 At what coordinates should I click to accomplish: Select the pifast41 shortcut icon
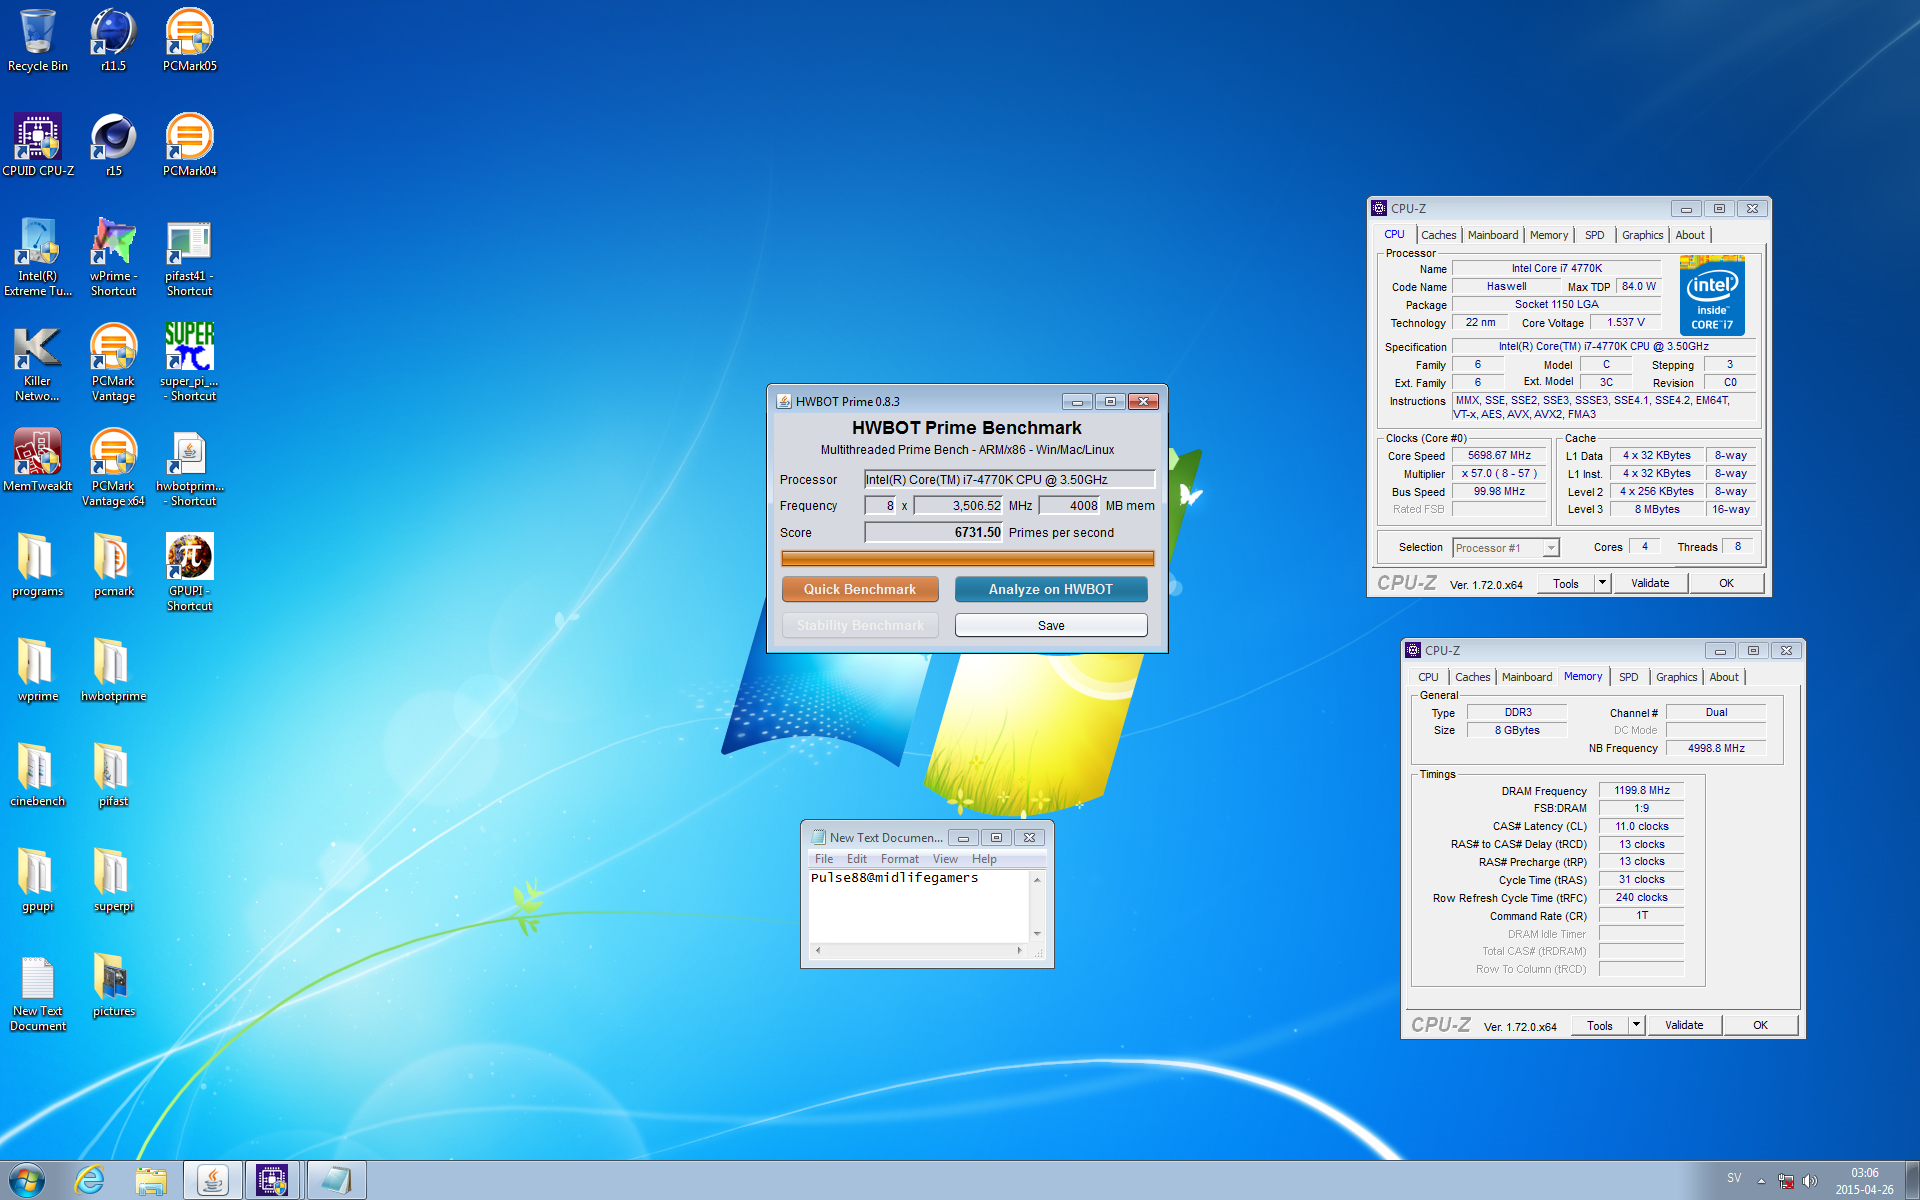[189, 257]
